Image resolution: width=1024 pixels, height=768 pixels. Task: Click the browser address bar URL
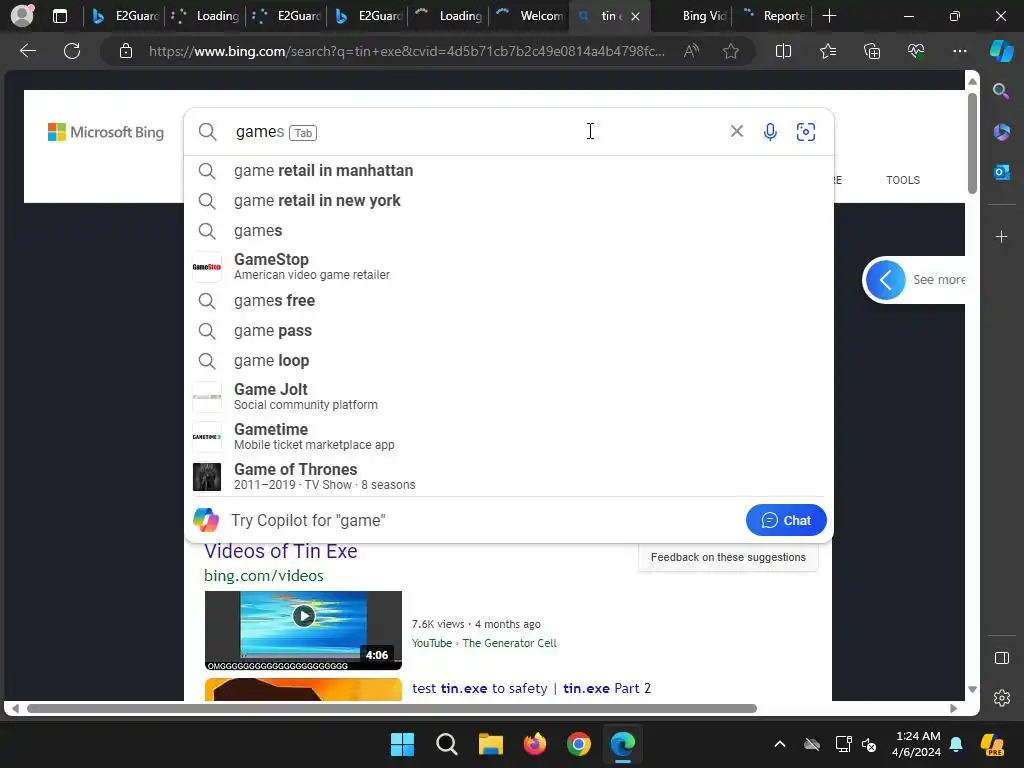[x=406, y=51]
